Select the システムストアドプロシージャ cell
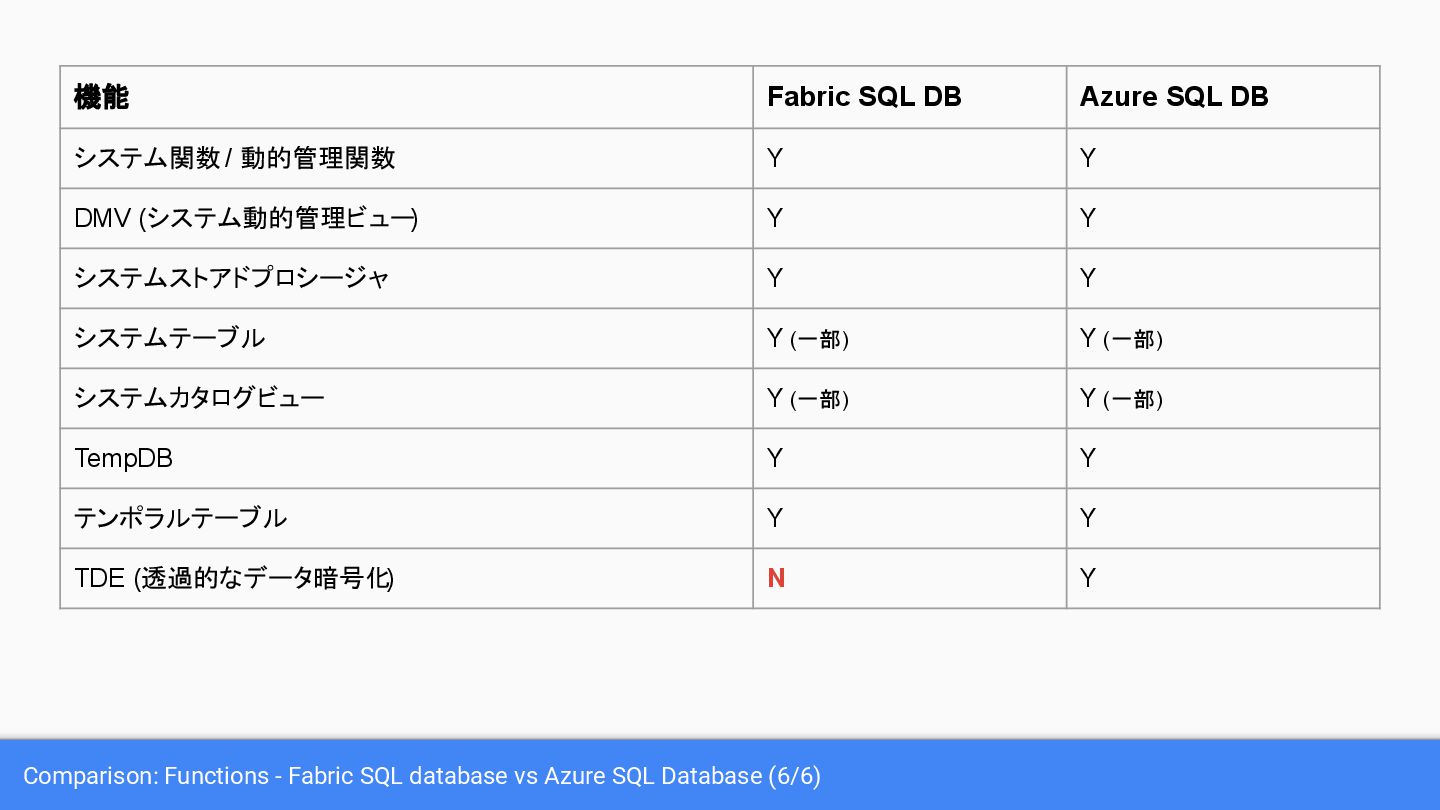 (232, 278)
